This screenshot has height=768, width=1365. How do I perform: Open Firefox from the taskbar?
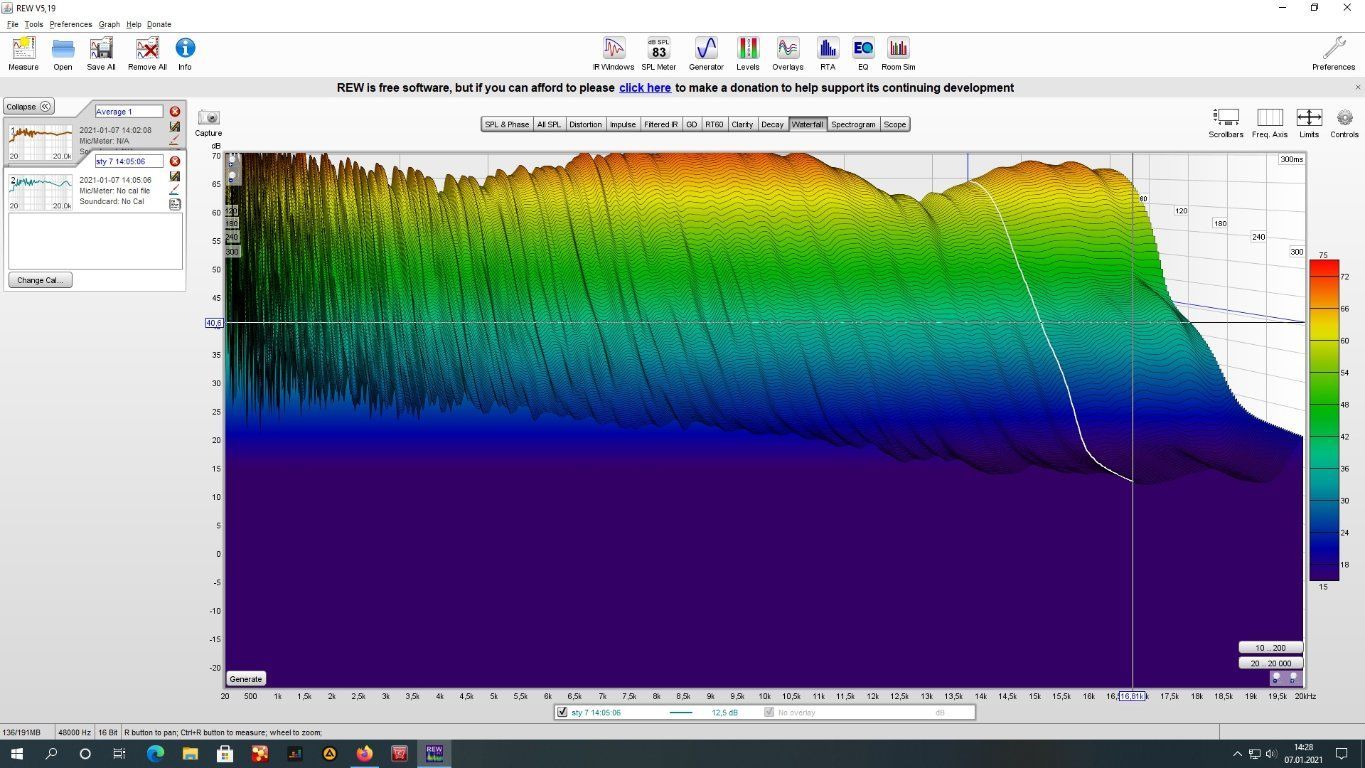click(363, 753)
